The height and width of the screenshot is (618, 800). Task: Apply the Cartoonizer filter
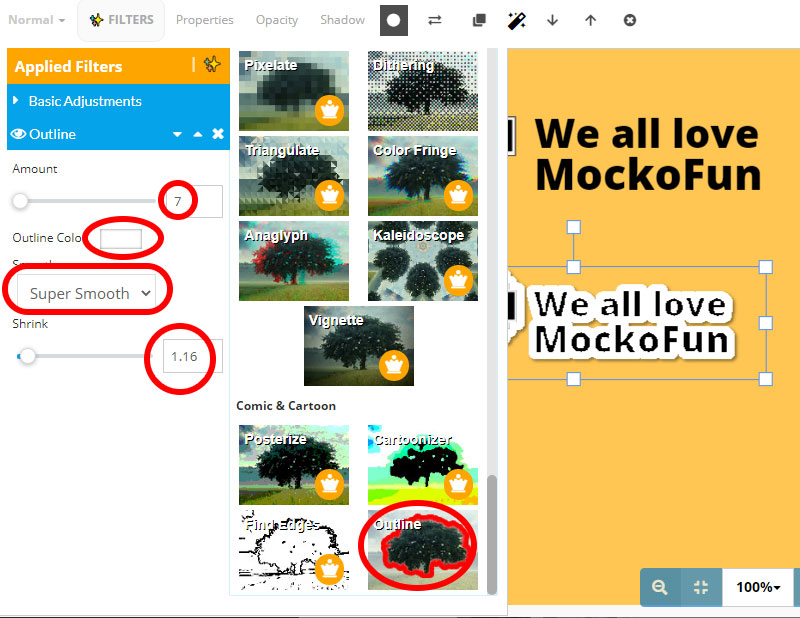click(423, 465)
